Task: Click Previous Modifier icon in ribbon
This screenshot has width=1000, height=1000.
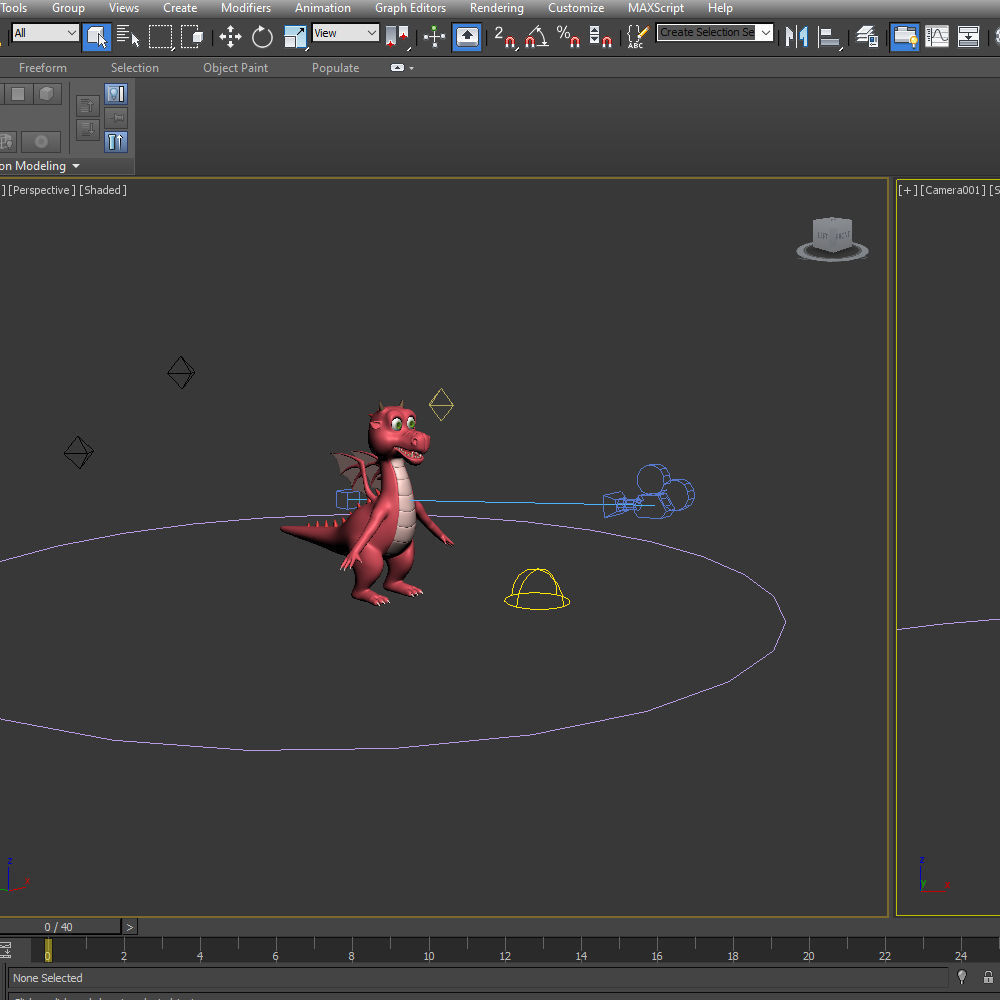Action: [x=87, y=106]
